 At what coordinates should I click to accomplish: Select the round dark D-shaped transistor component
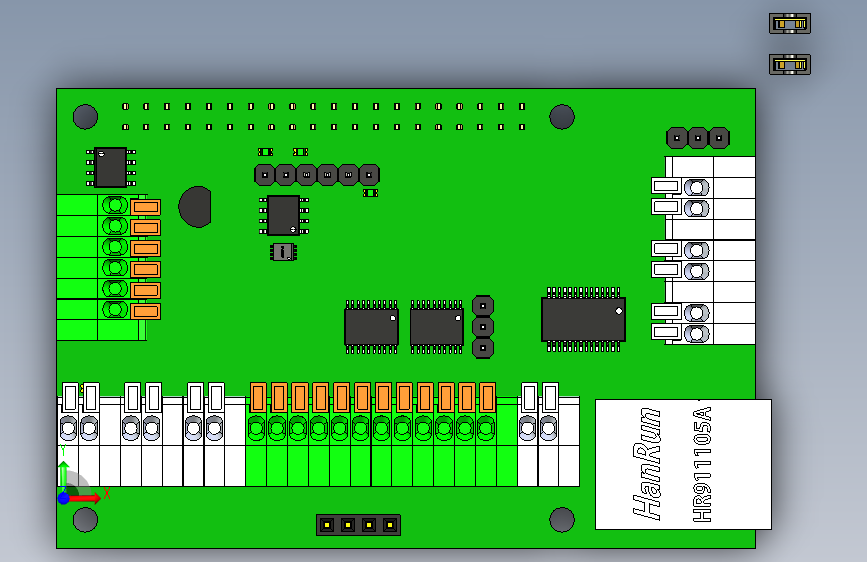click(x=195, y=206)
